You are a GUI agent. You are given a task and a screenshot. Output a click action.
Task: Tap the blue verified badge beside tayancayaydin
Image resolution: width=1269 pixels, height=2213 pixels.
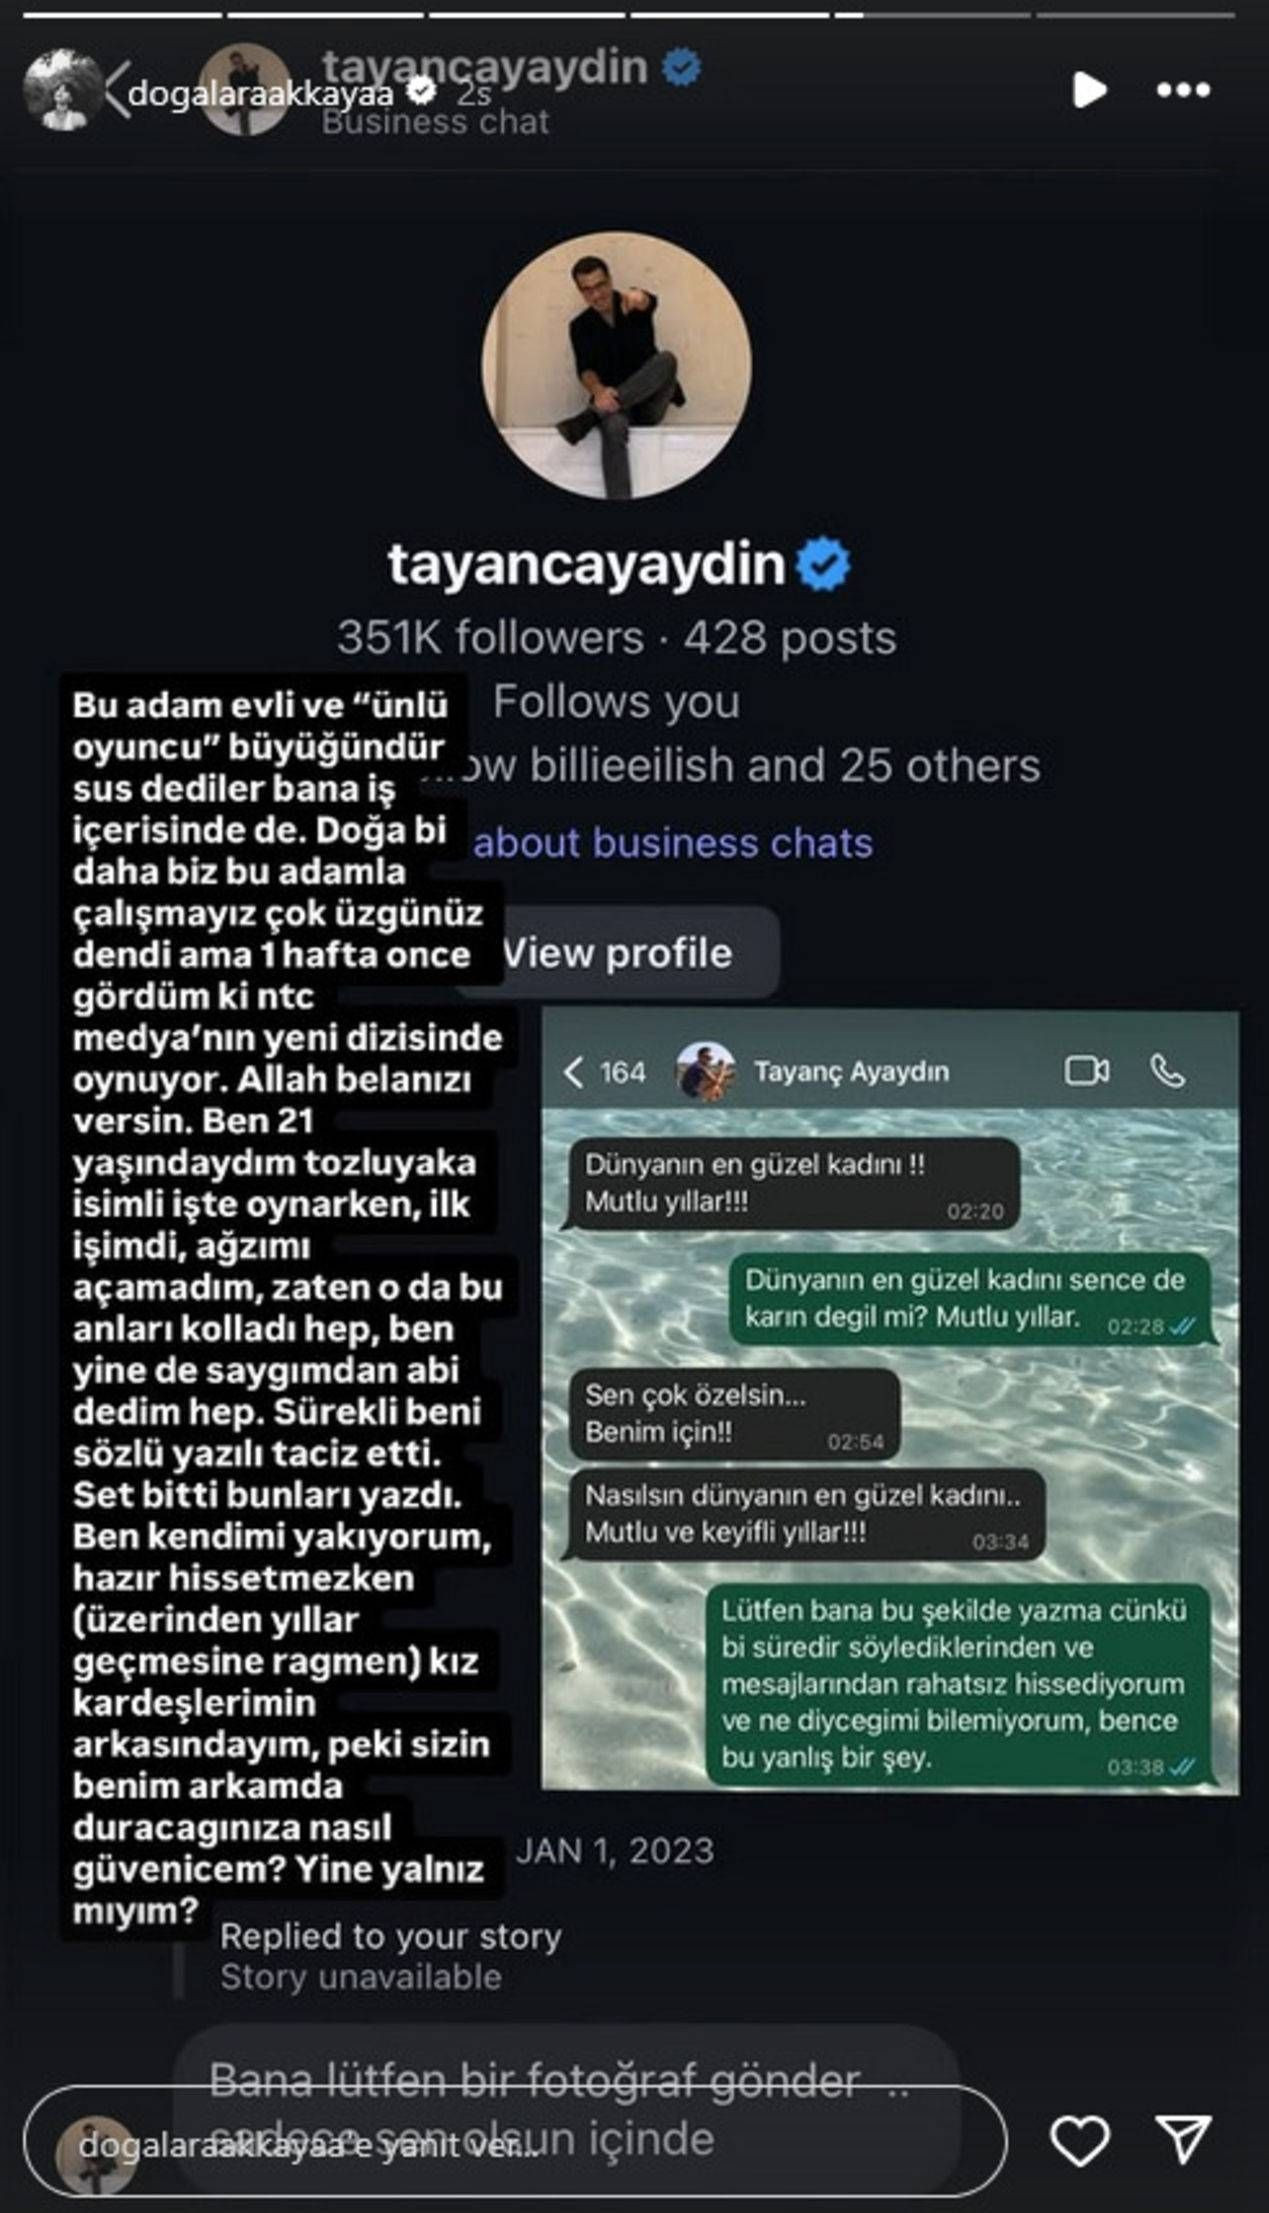[823, 564]
